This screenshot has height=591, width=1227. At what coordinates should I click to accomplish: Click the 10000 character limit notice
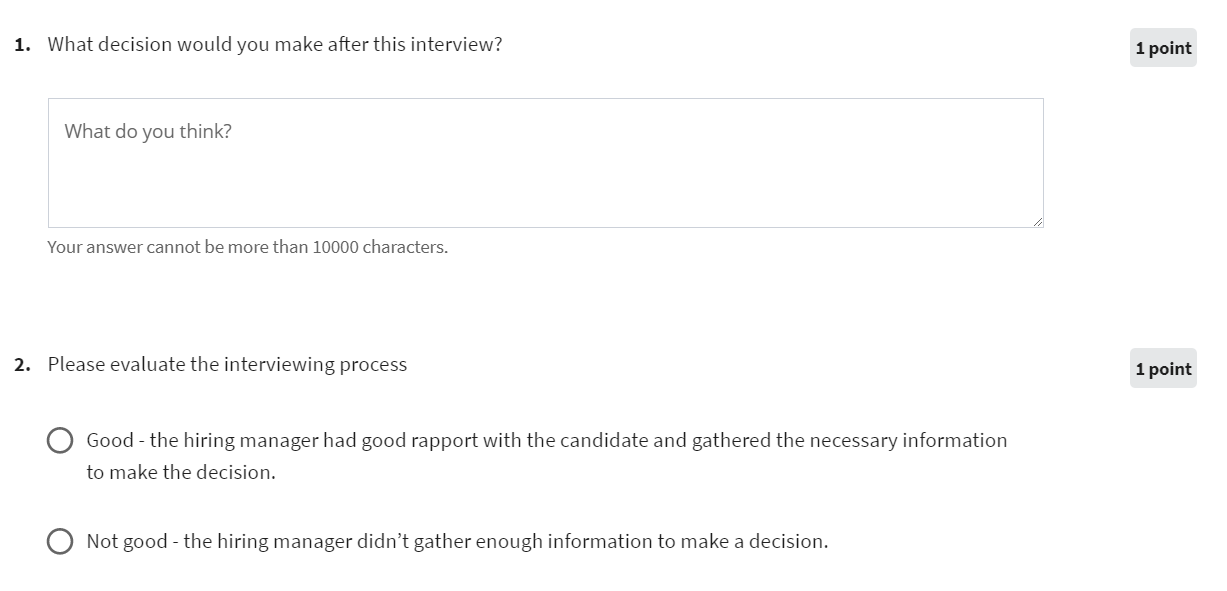tap(246, 246)
